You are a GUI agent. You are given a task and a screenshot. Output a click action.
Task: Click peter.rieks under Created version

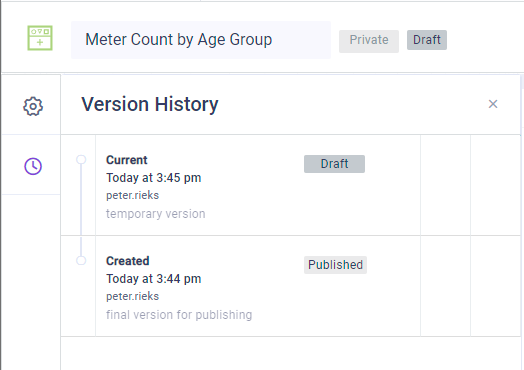[132, 296]
